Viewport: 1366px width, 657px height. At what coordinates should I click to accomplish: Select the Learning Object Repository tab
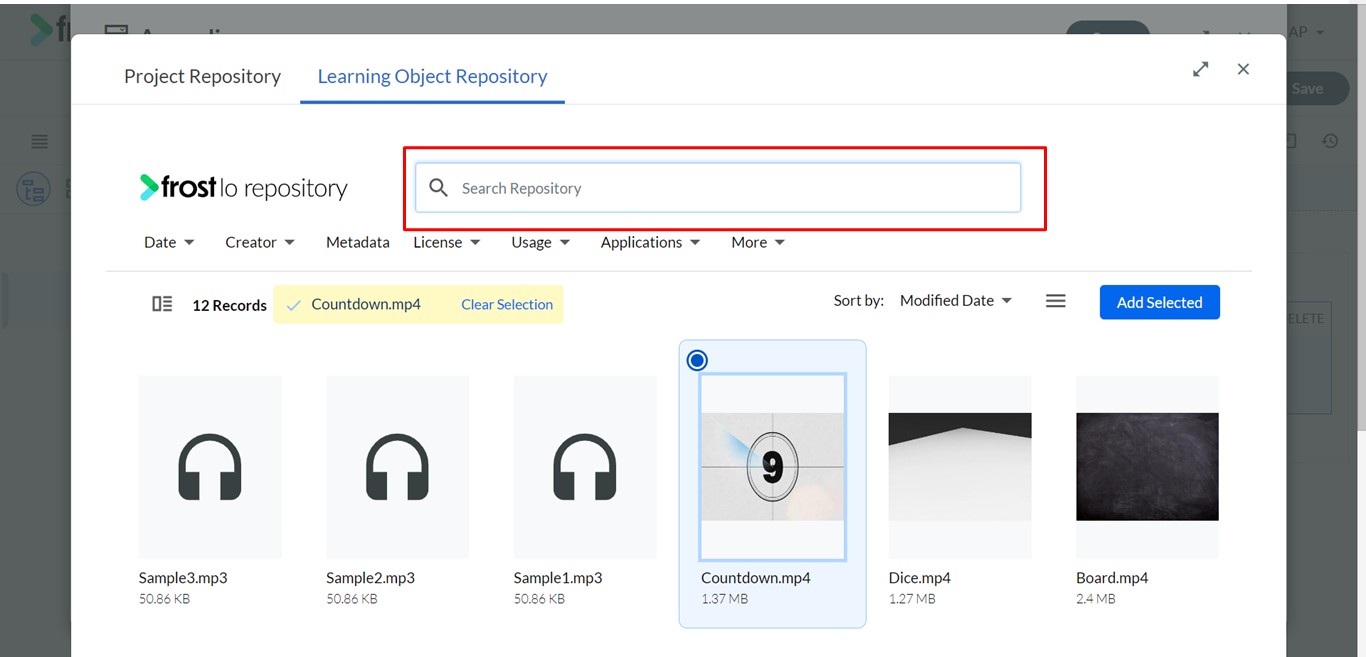click(x=432, y=76)
